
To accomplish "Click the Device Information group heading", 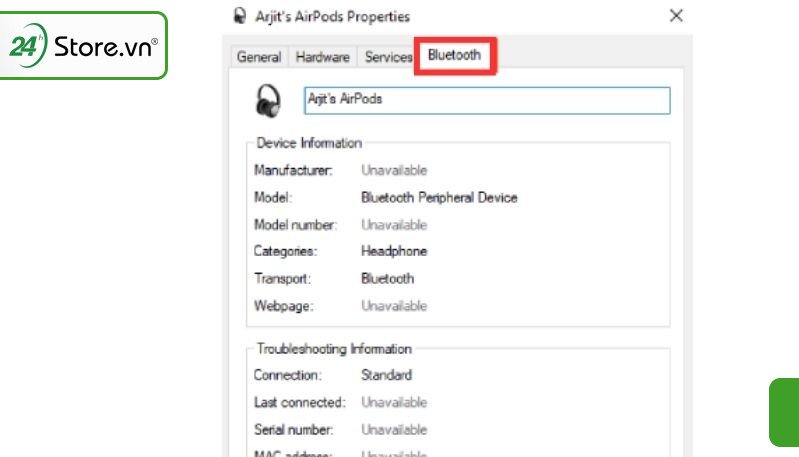I will [309, 143].
